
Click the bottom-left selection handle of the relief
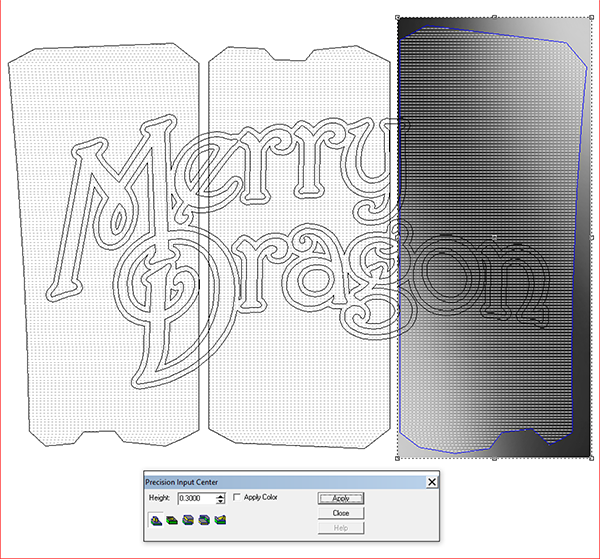tap(398, 458)
